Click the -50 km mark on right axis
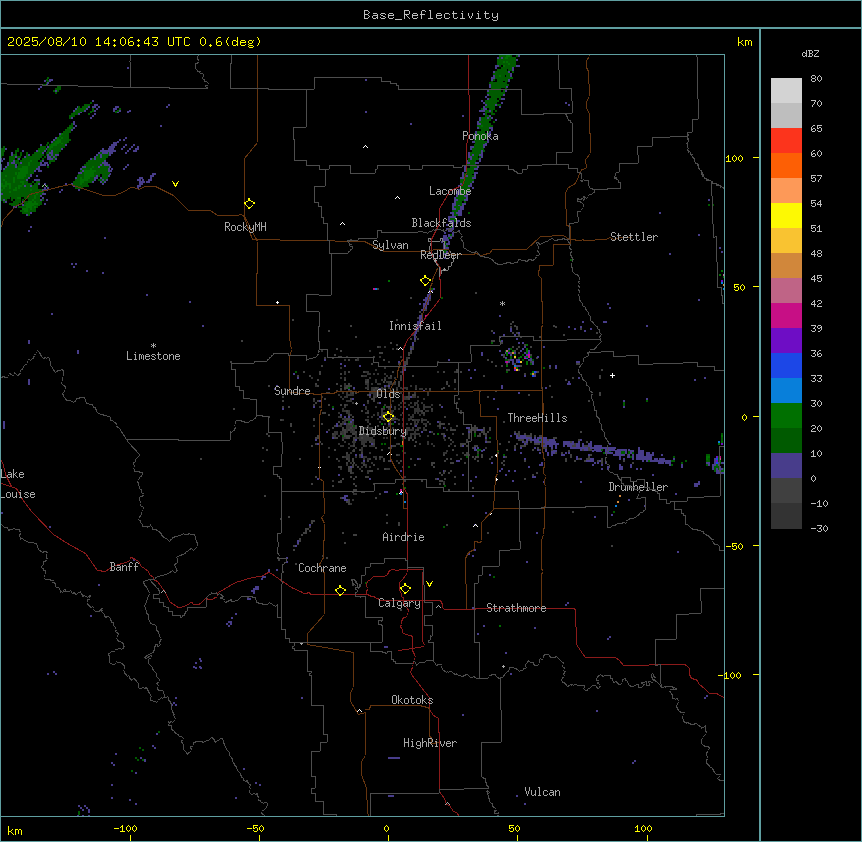 click(734, 546)
